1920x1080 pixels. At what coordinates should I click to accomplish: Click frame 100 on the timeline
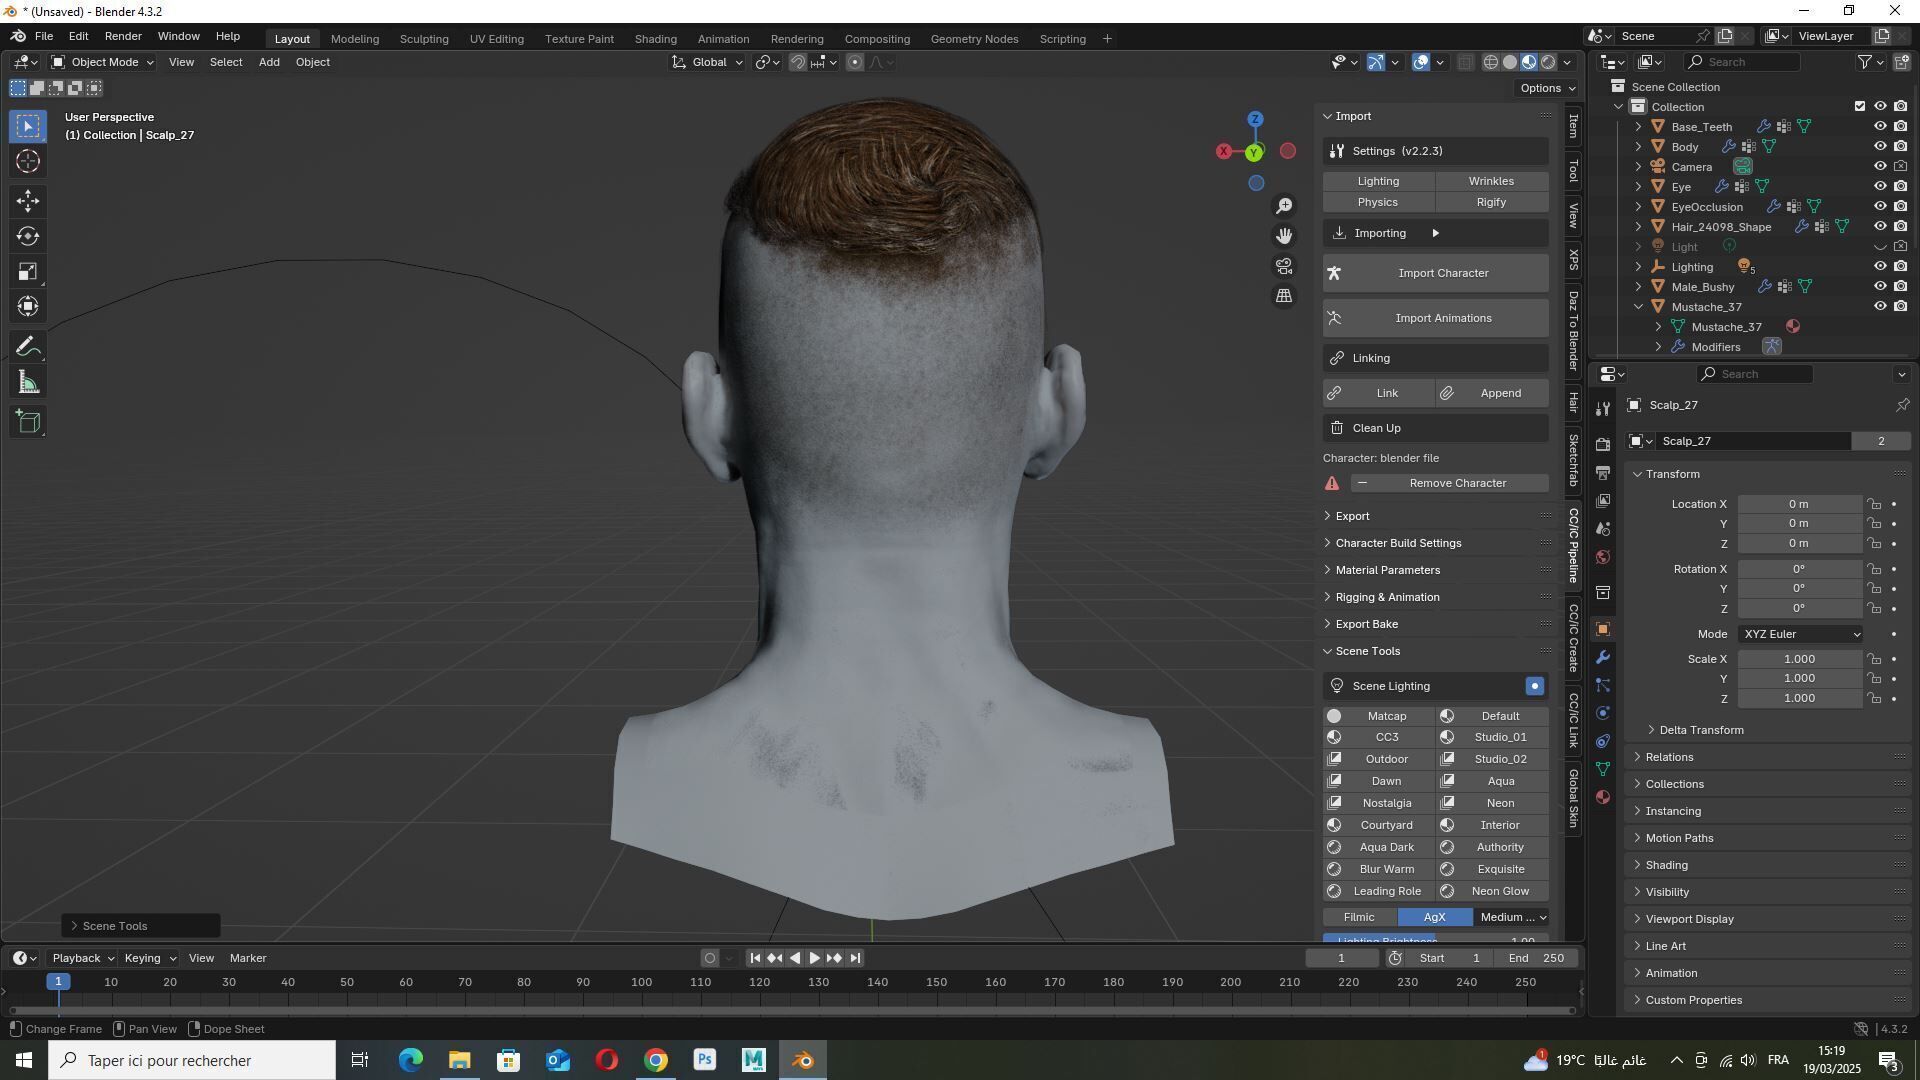[x=642, y=983]
